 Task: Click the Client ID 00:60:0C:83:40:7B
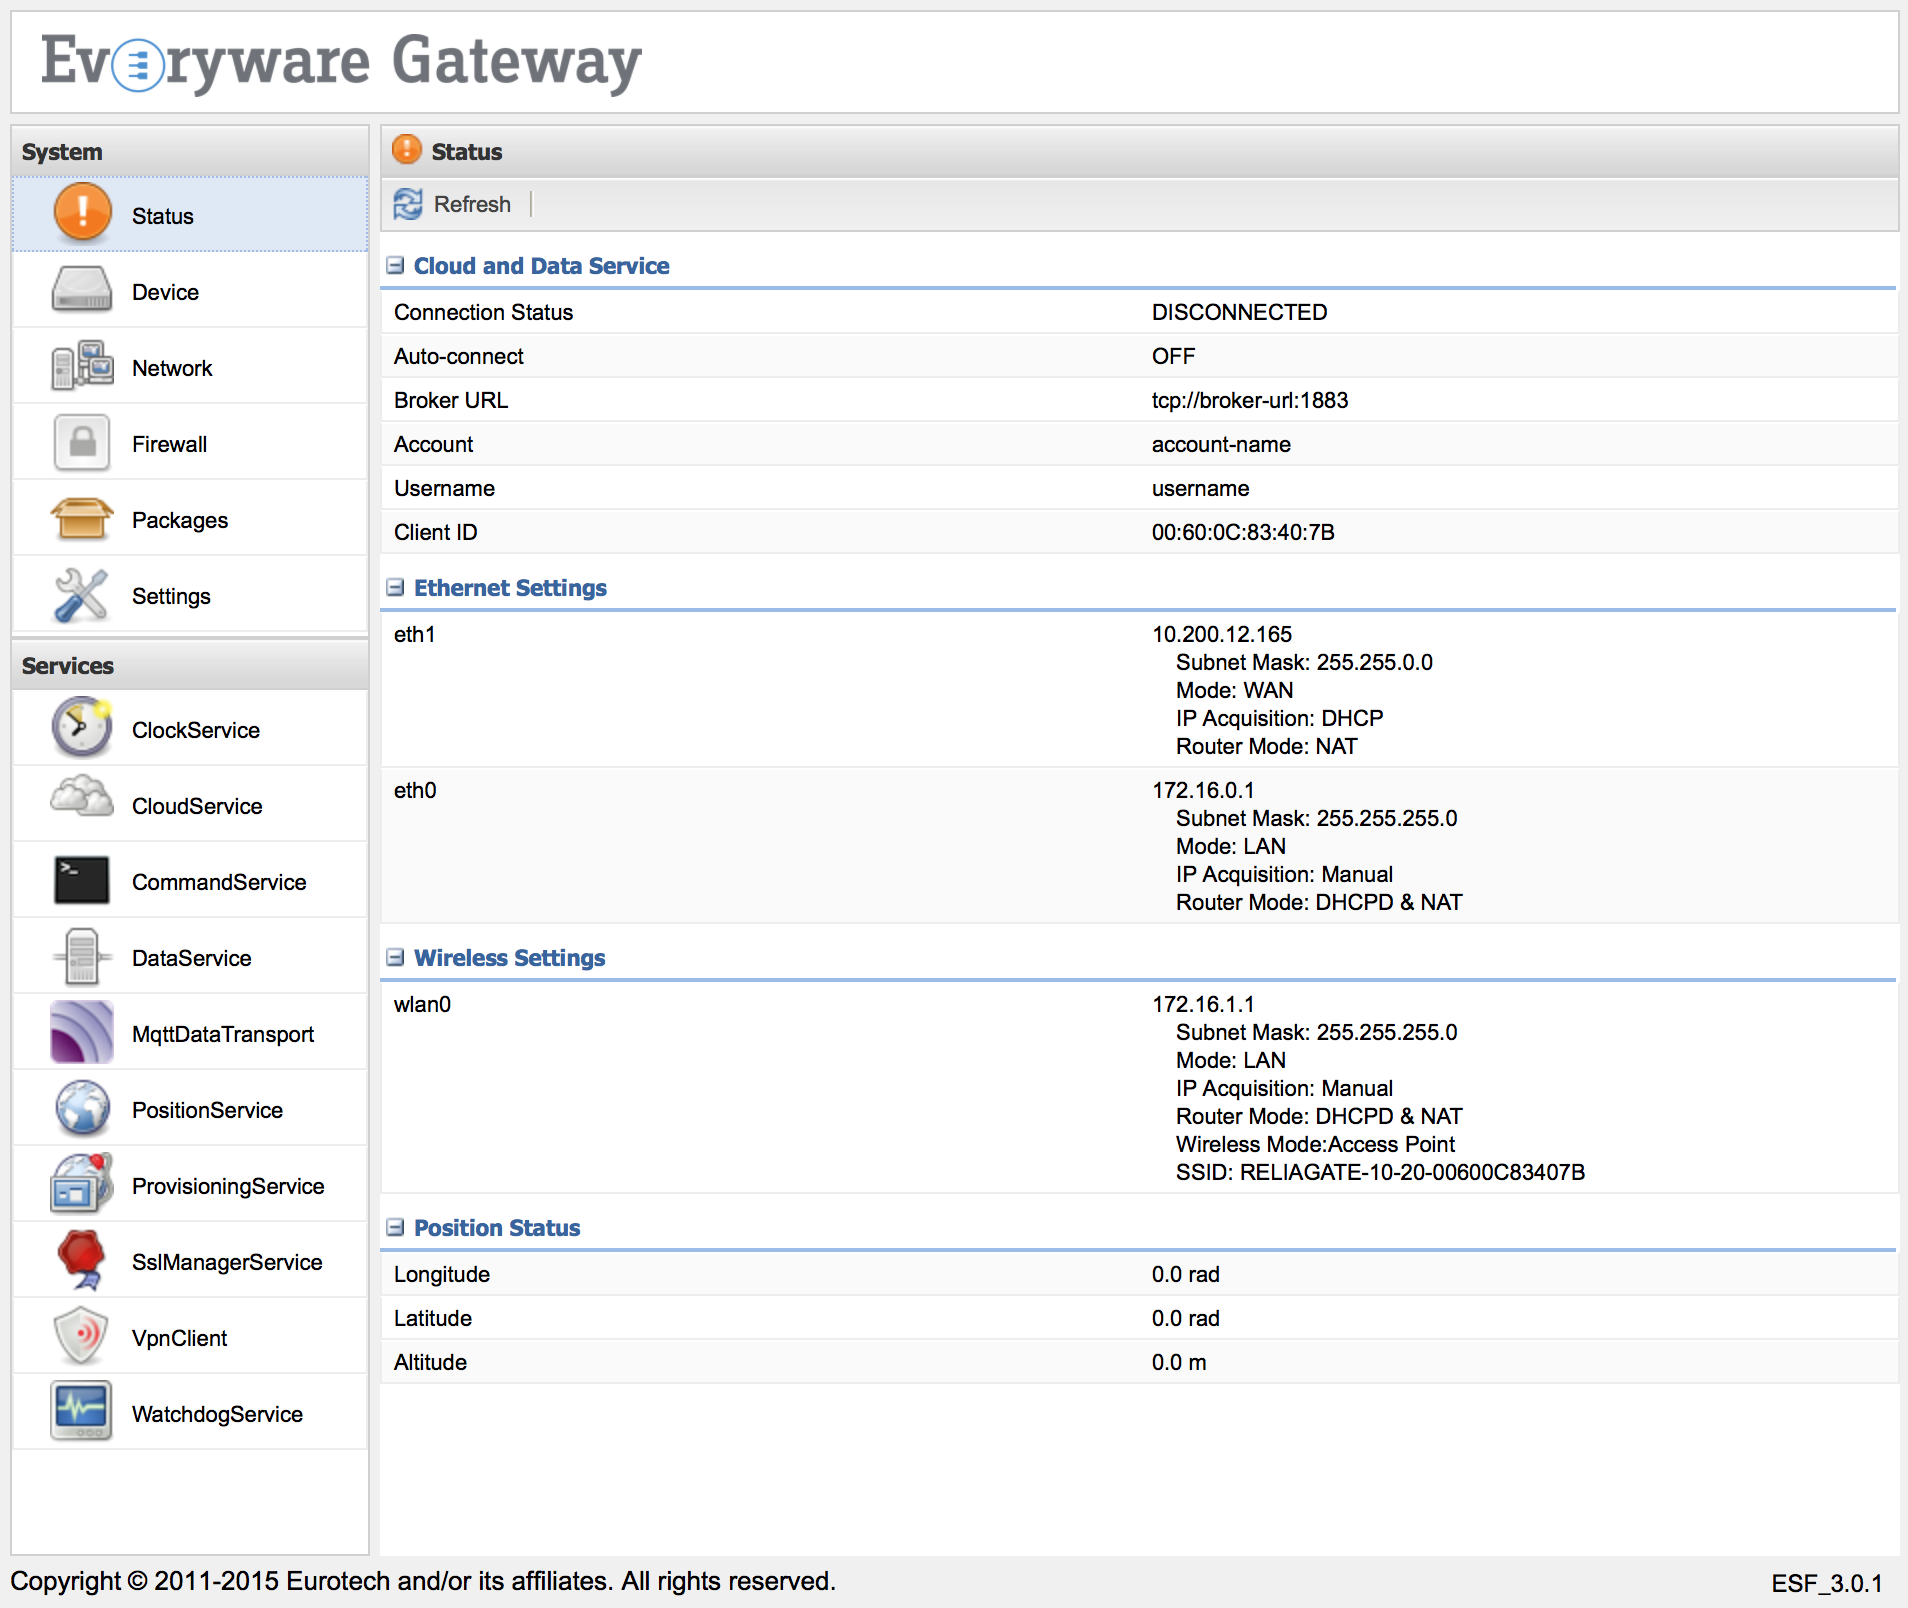point(1243,532)
